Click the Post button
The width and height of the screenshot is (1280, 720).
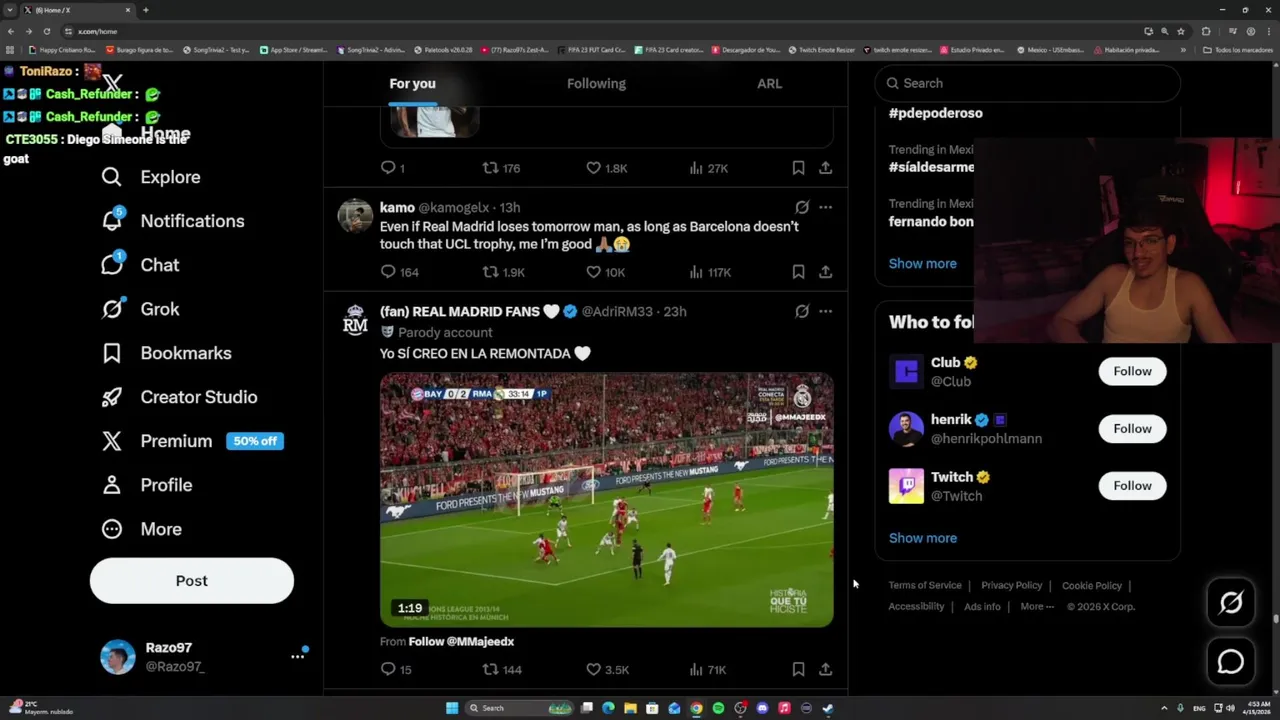pyautogui.click(x=192, y=581)
